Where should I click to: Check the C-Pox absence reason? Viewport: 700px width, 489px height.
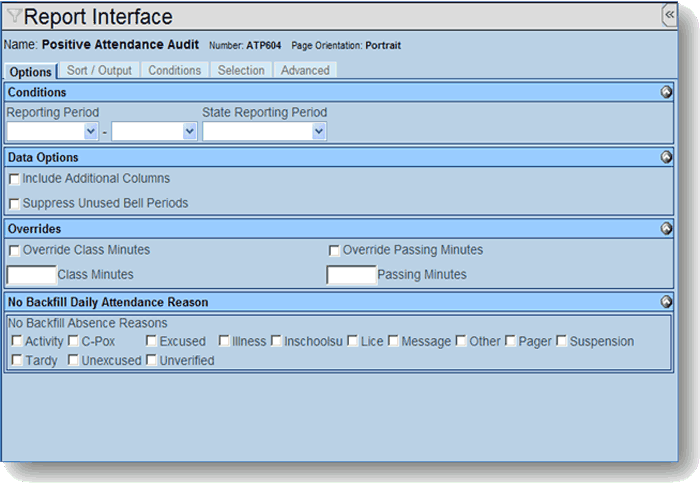[73, 341]
